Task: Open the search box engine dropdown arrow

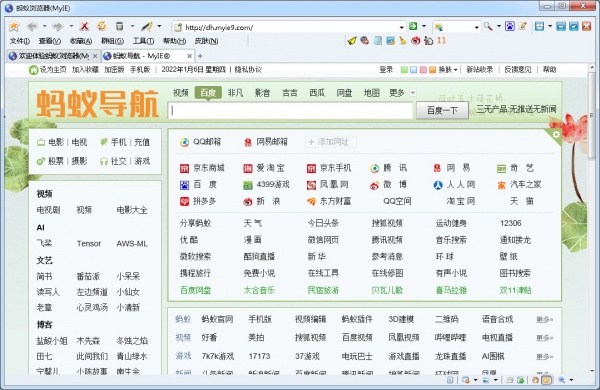Action: pyautogui.click(x=476, y=27)
